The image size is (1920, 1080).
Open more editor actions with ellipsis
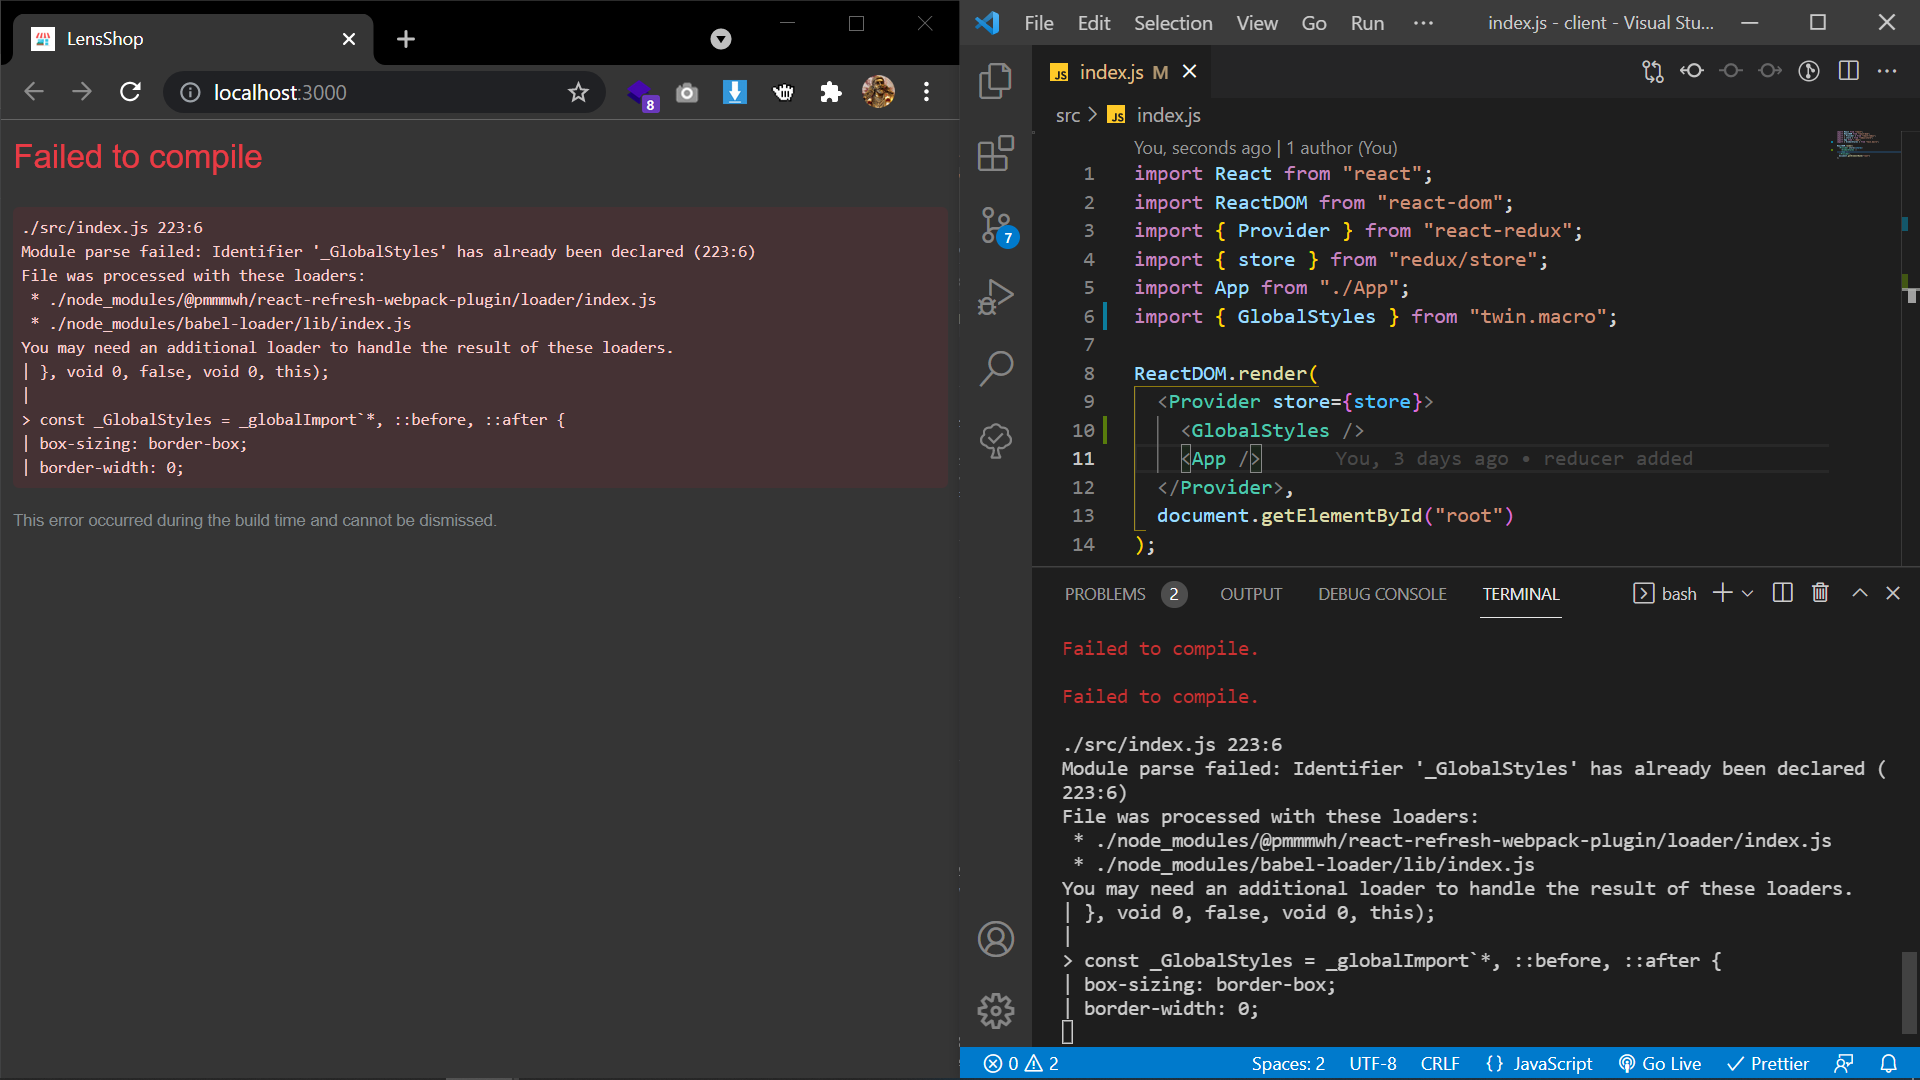click(x=1888, y=71)
